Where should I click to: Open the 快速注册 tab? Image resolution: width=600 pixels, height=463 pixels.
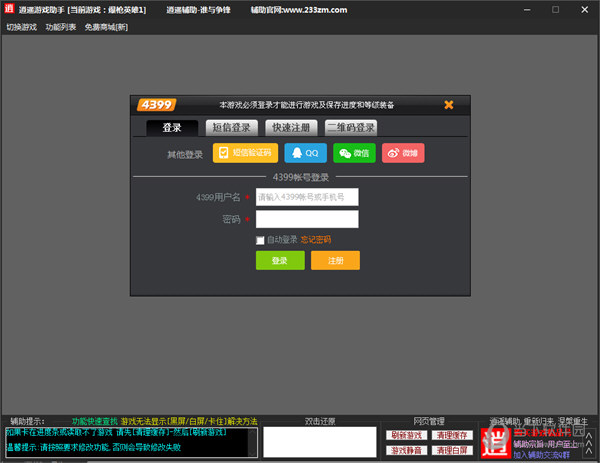pos(291,127)
